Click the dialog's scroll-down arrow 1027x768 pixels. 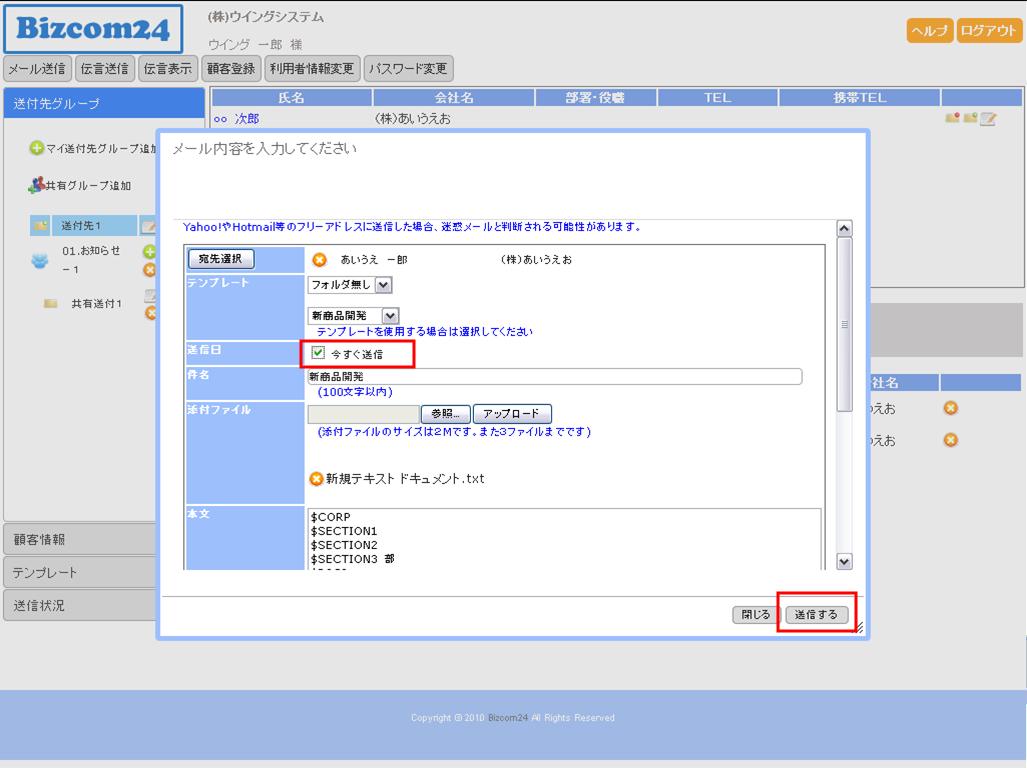coord(843,562)
